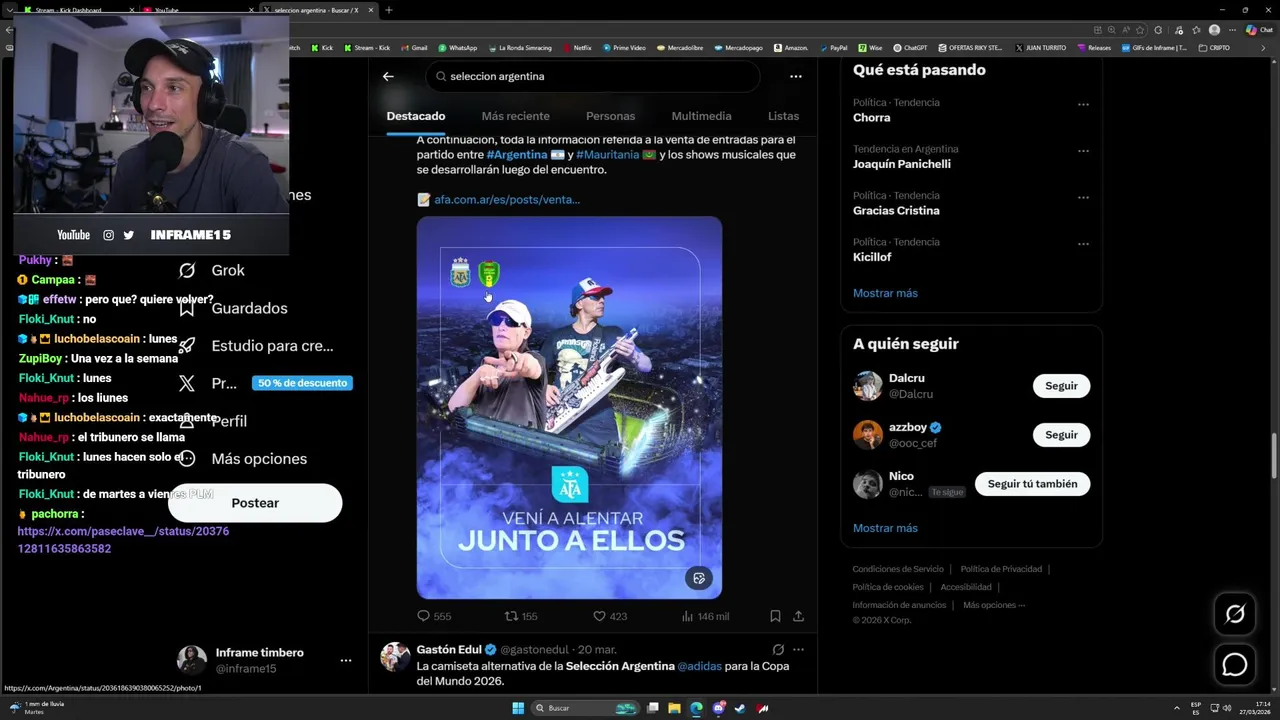1280x720 pixels.
Task: Open Política de Privacidad footer link
Action: (x=1001, y=569)
